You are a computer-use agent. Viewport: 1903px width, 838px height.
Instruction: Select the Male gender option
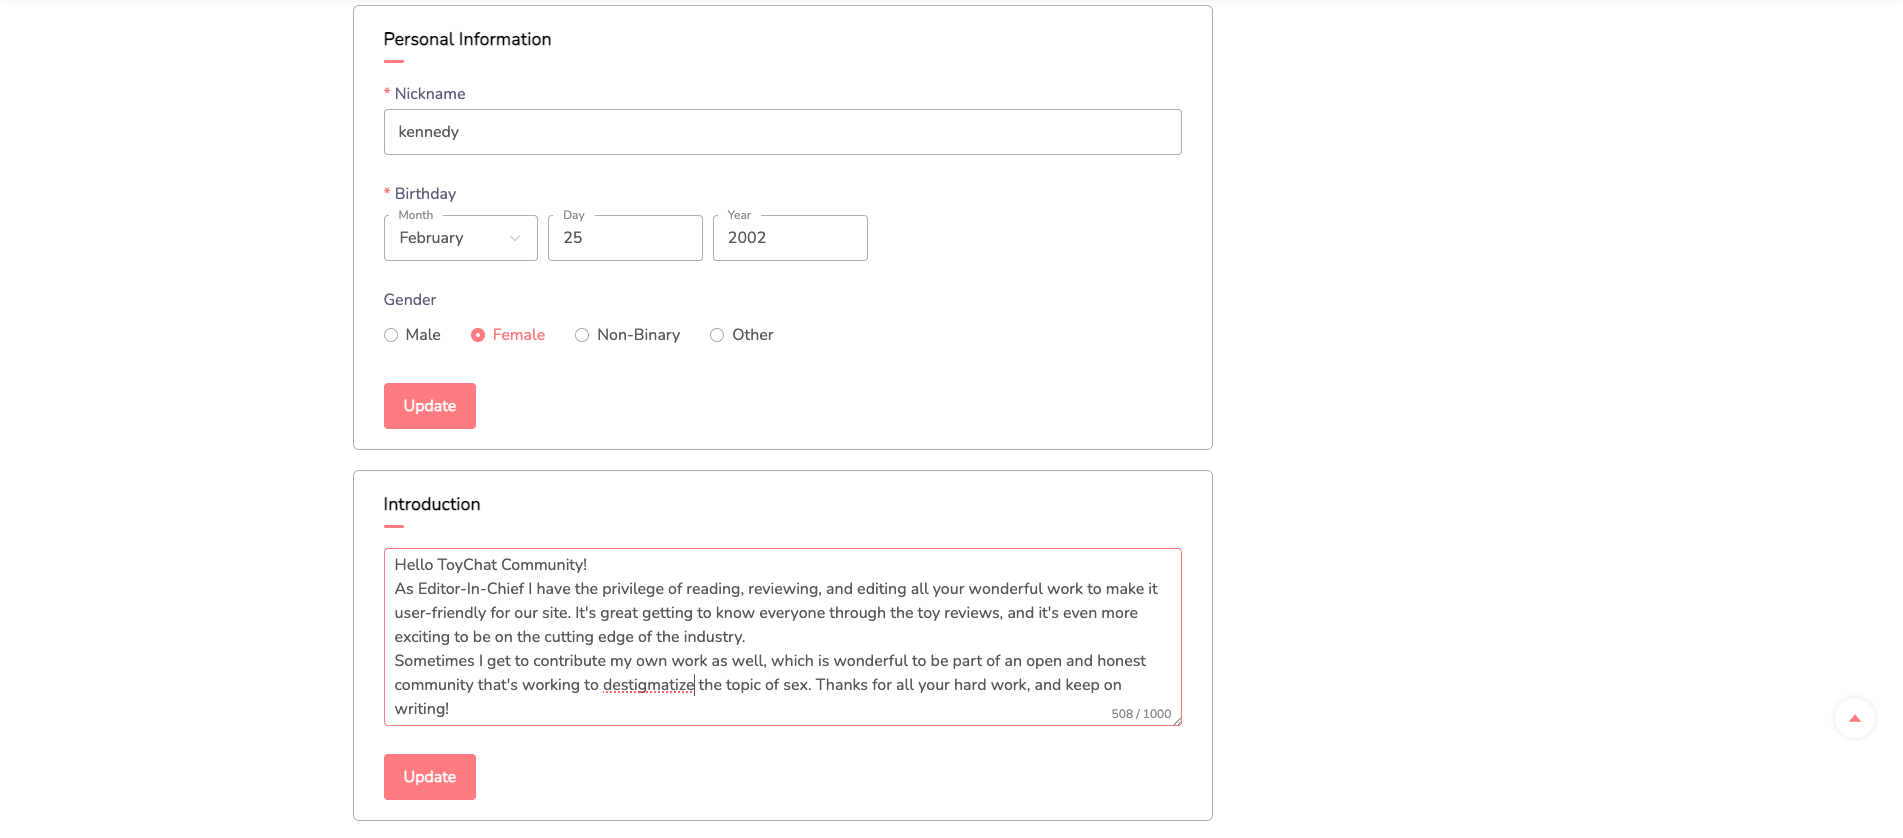(391, 335)
